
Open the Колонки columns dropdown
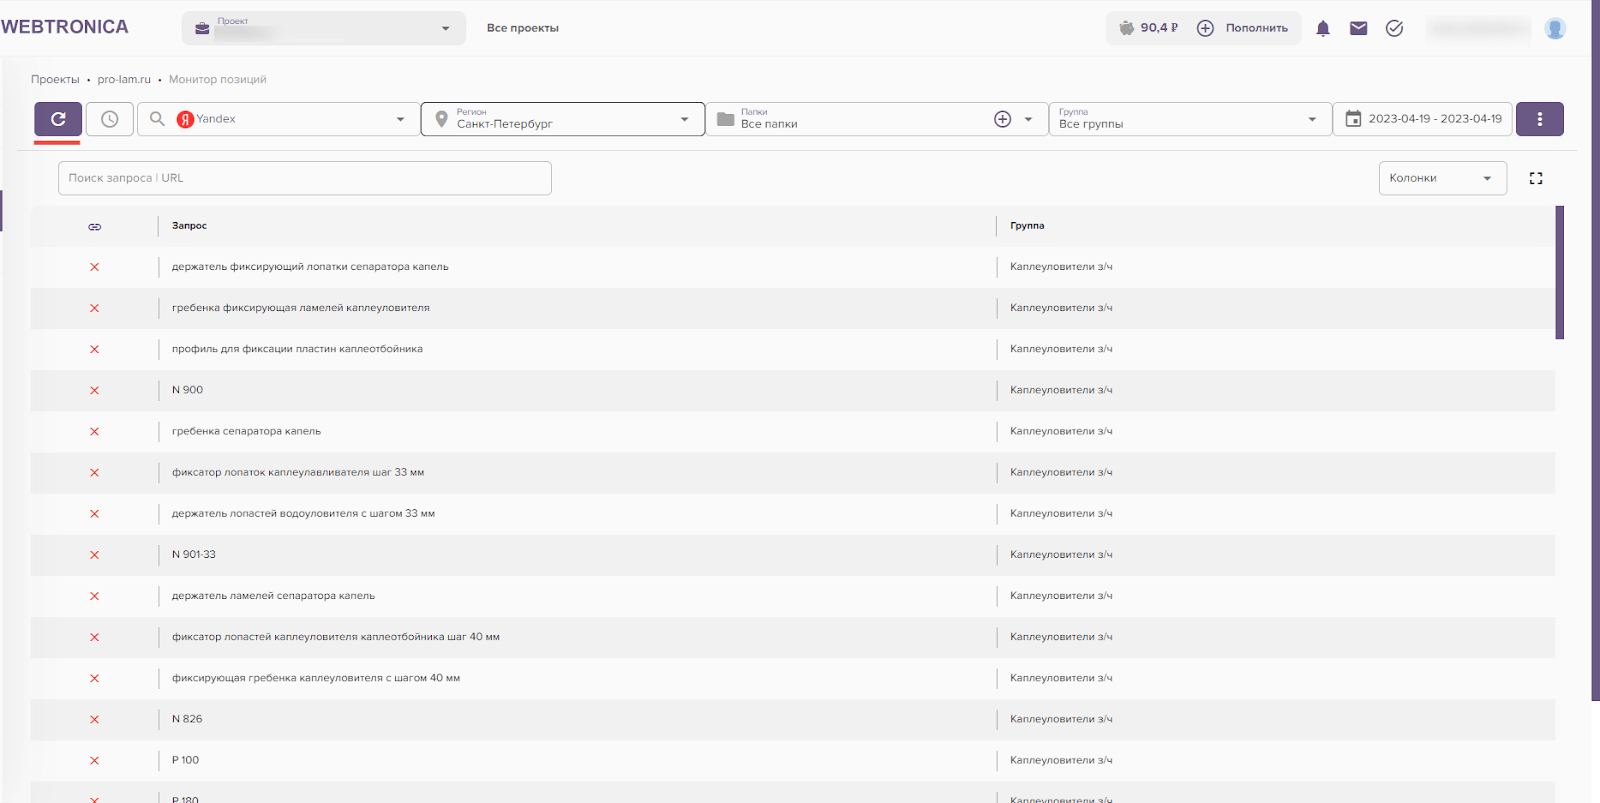point(1442,178)
